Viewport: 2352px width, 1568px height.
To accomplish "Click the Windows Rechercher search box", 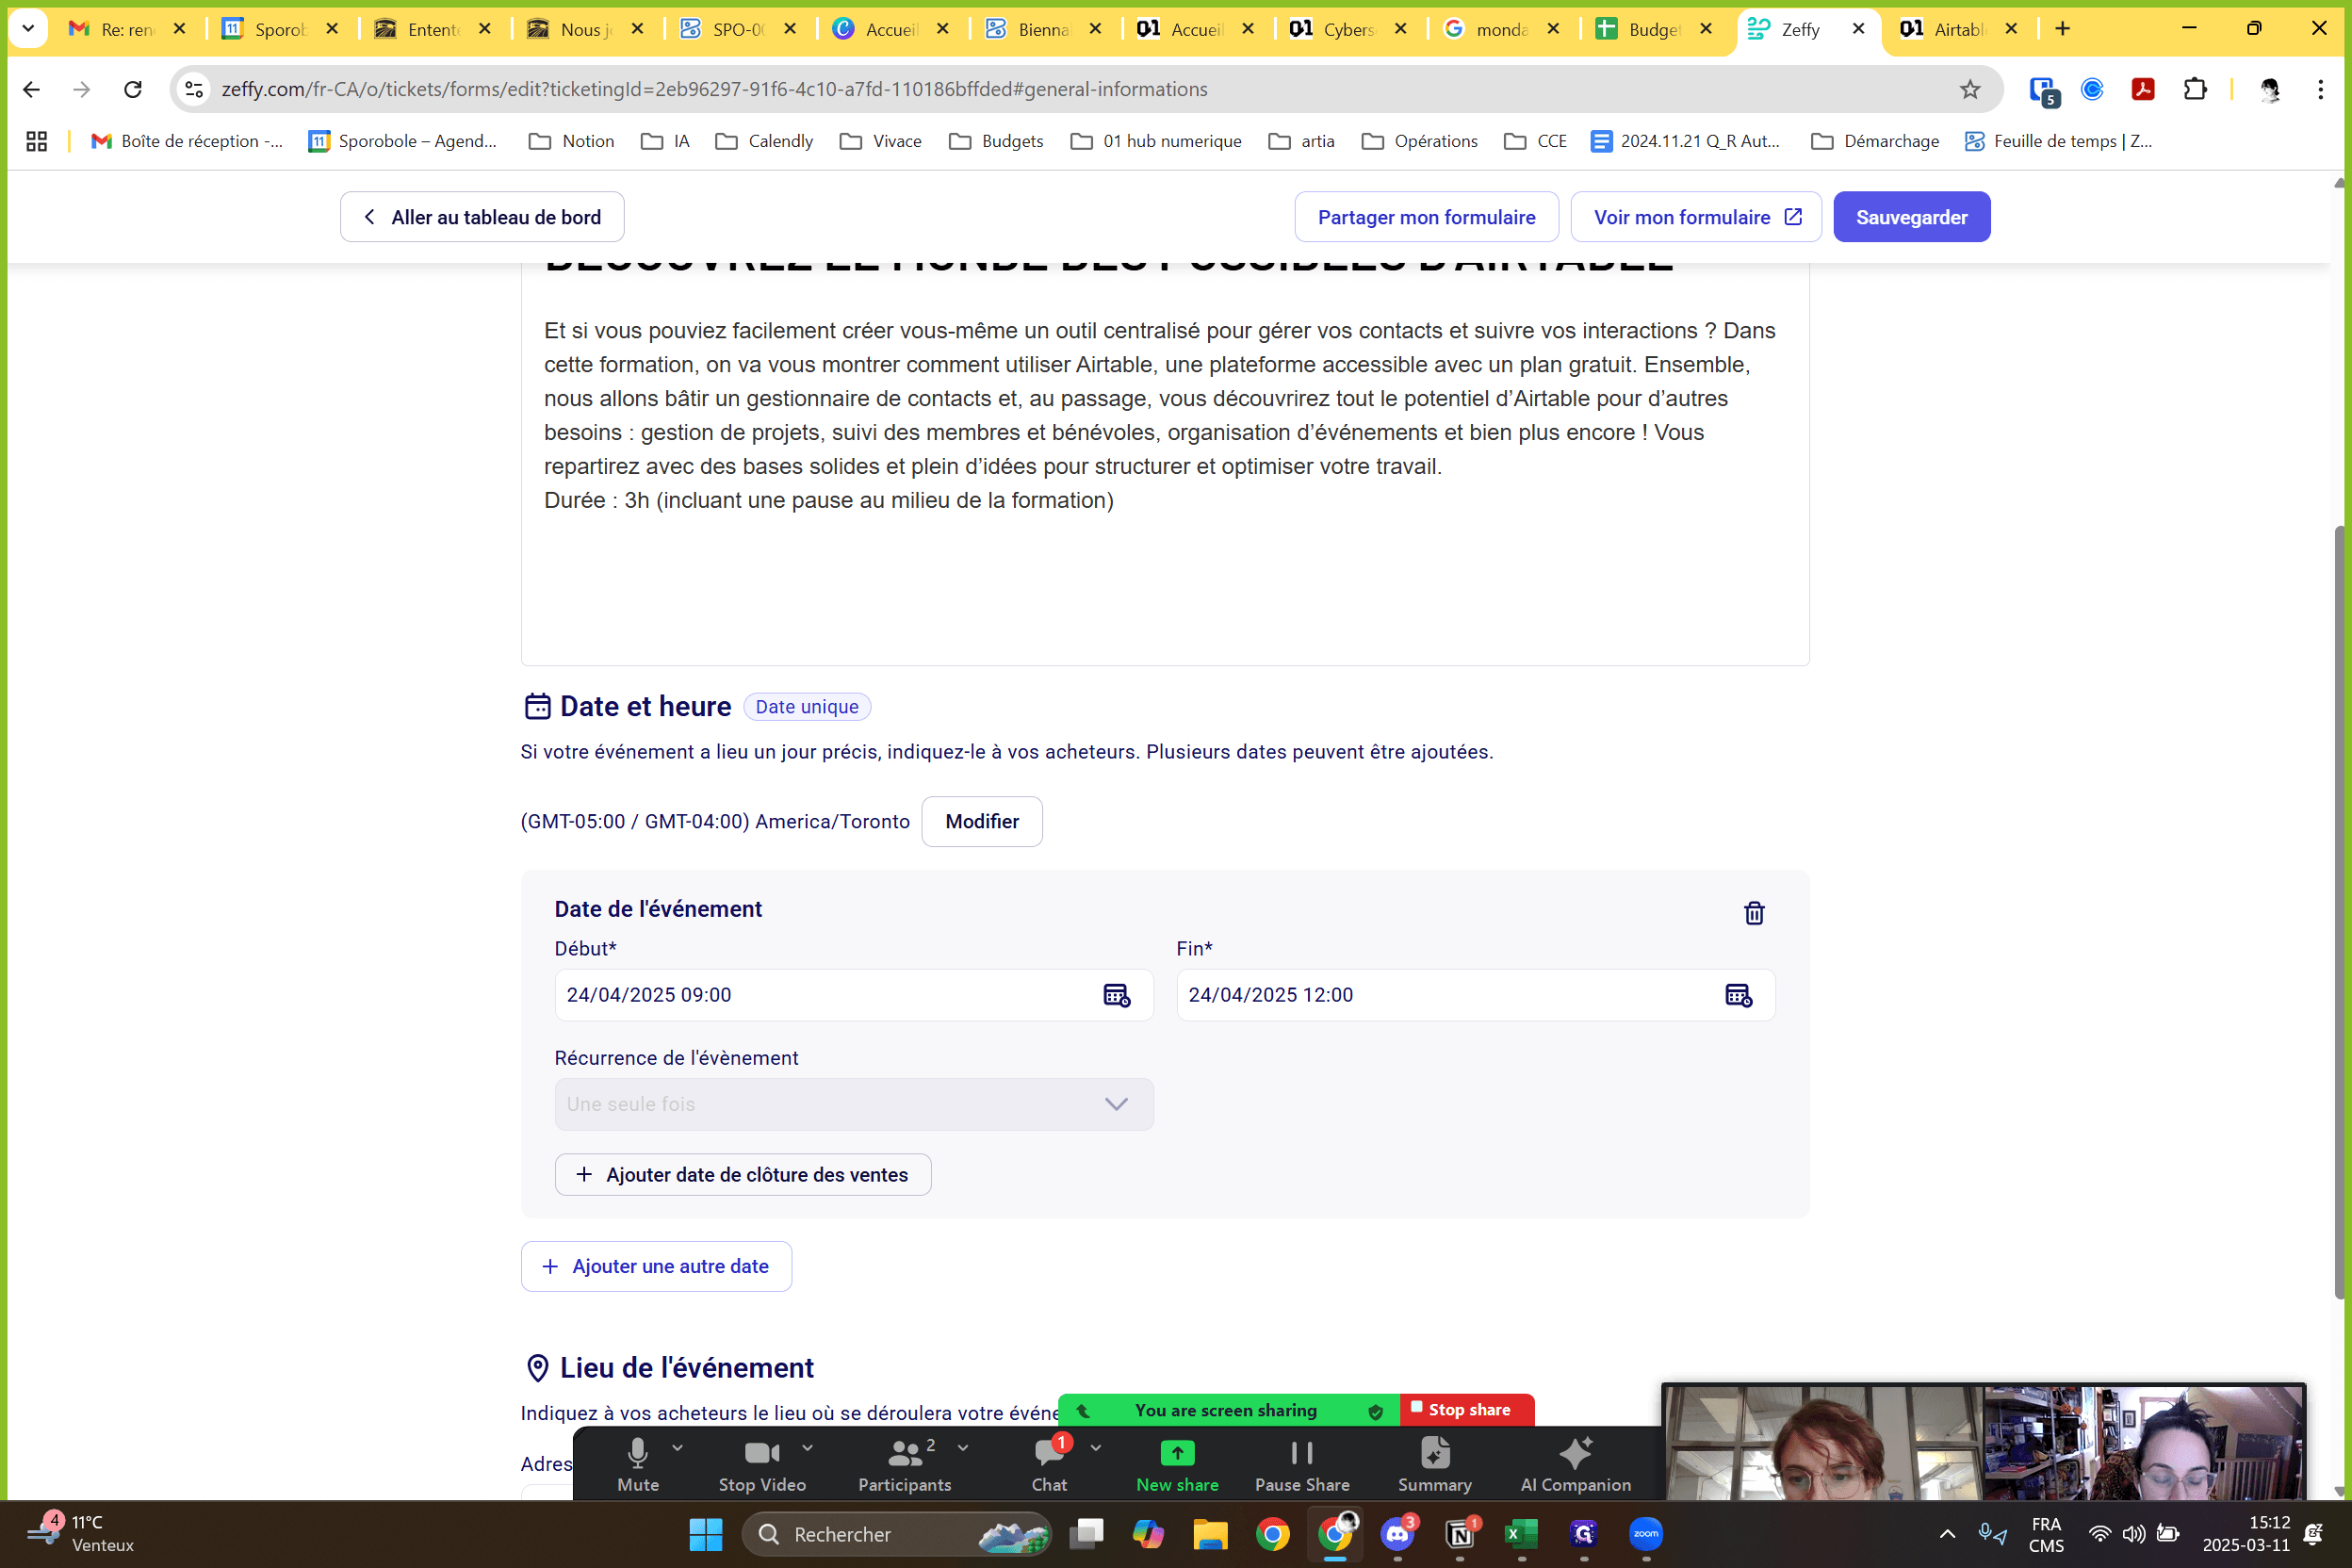I will [x=896, y=1534].
